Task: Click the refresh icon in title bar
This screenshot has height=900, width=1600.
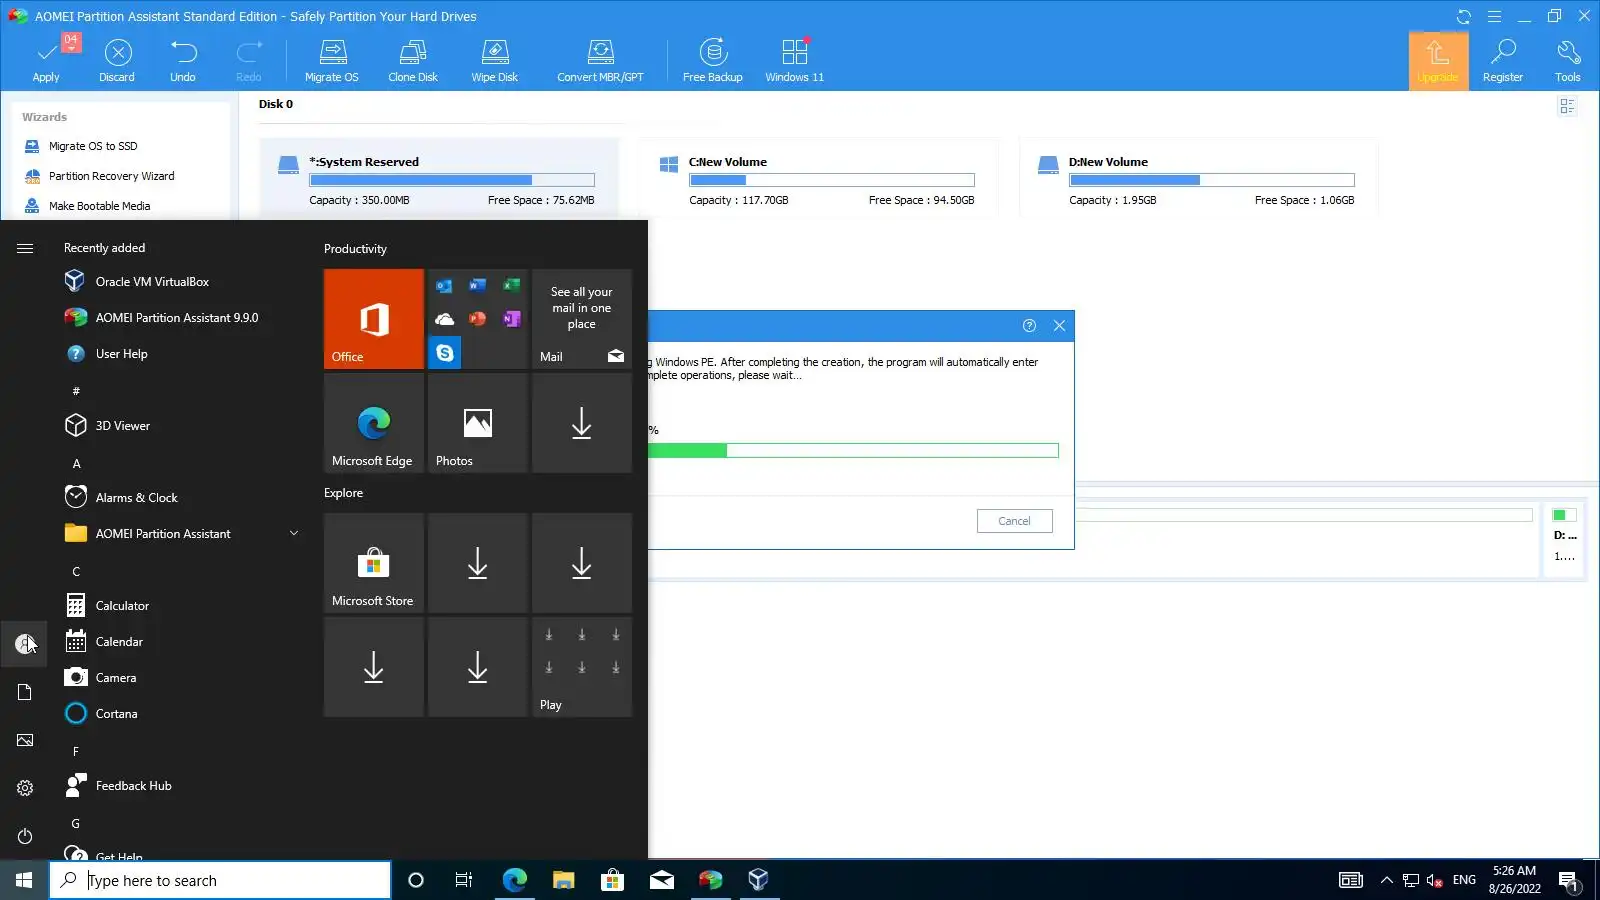Action: point(1464,16)
